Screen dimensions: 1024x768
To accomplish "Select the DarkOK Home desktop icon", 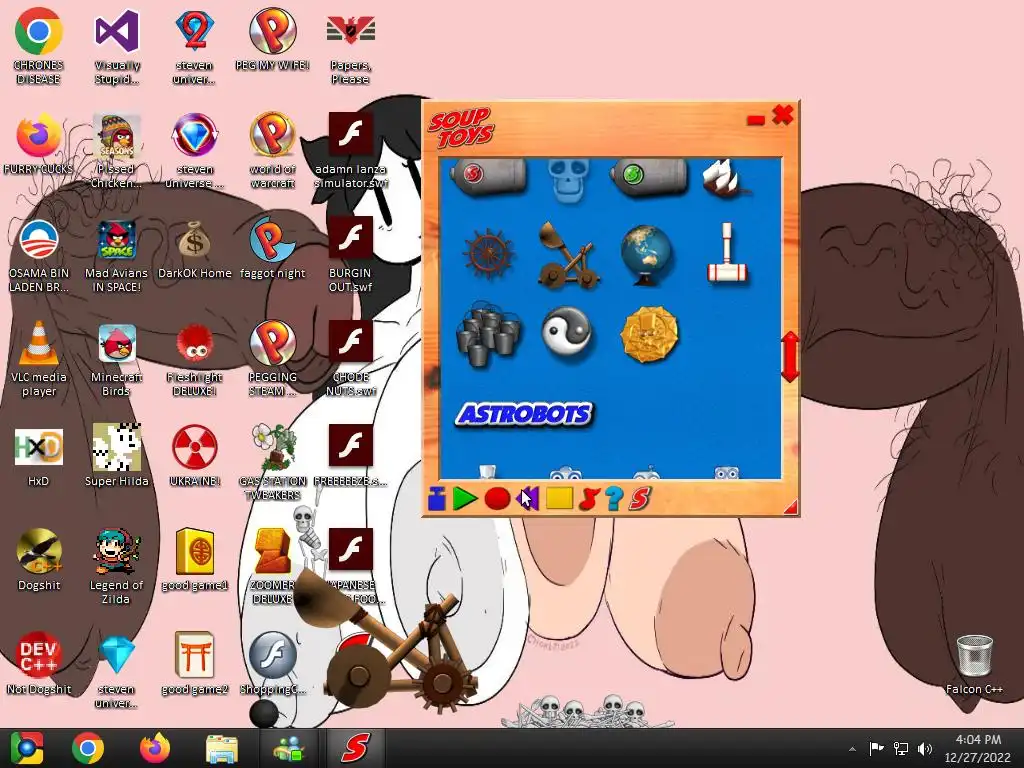I will (195, 249).
